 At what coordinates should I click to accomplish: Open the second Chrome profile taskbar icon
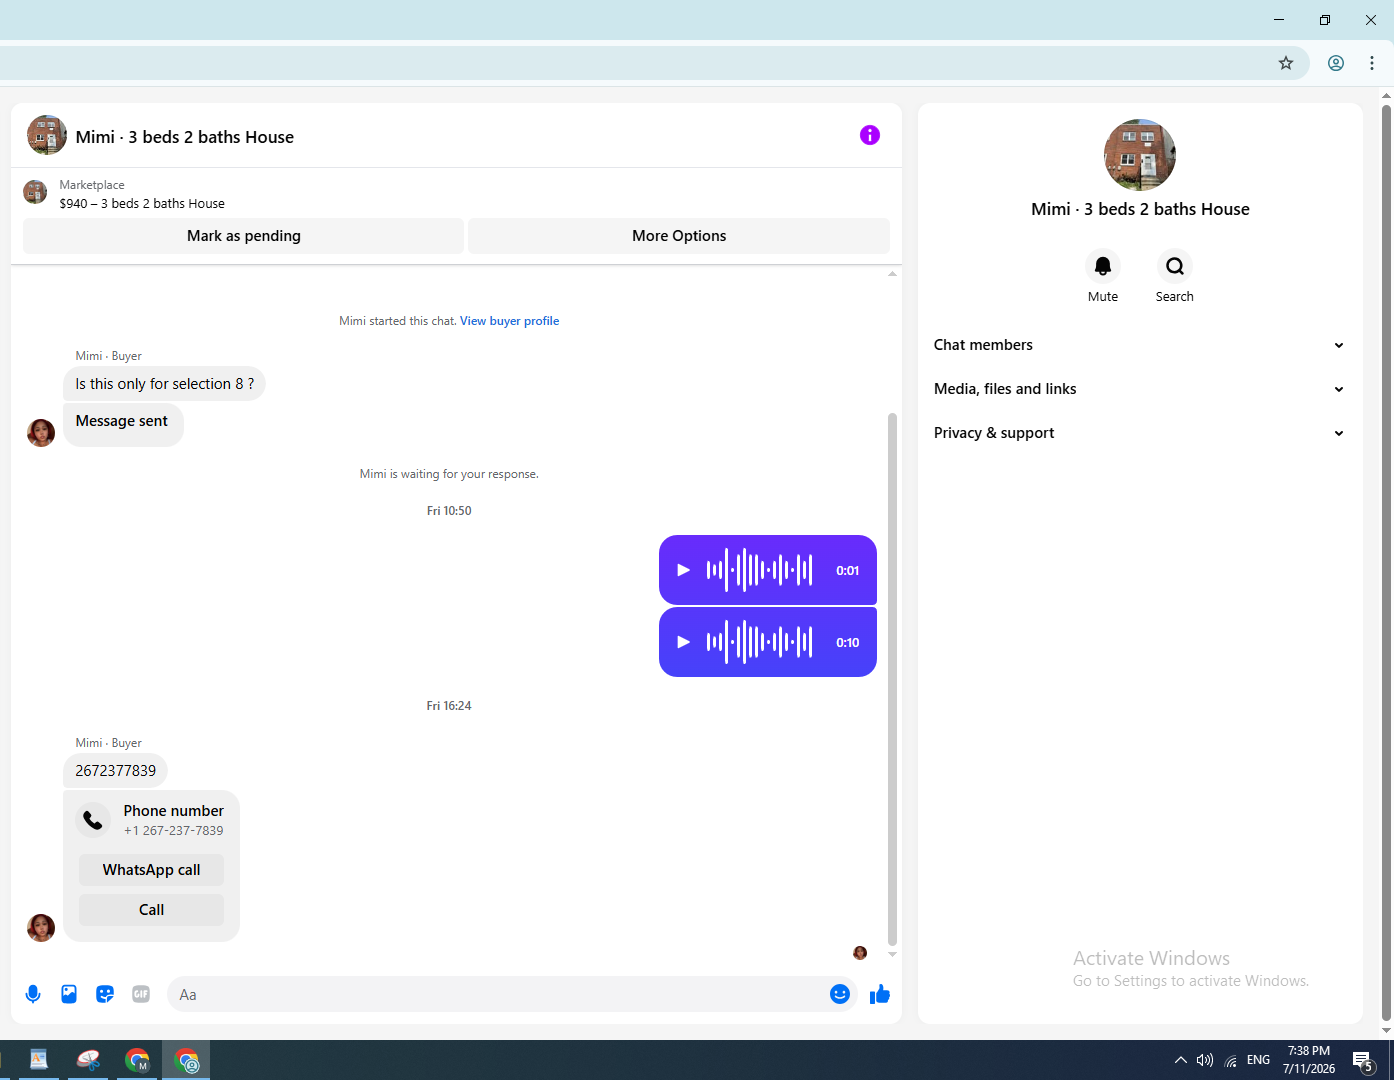pyautogui.click(x=187, y=1060)
